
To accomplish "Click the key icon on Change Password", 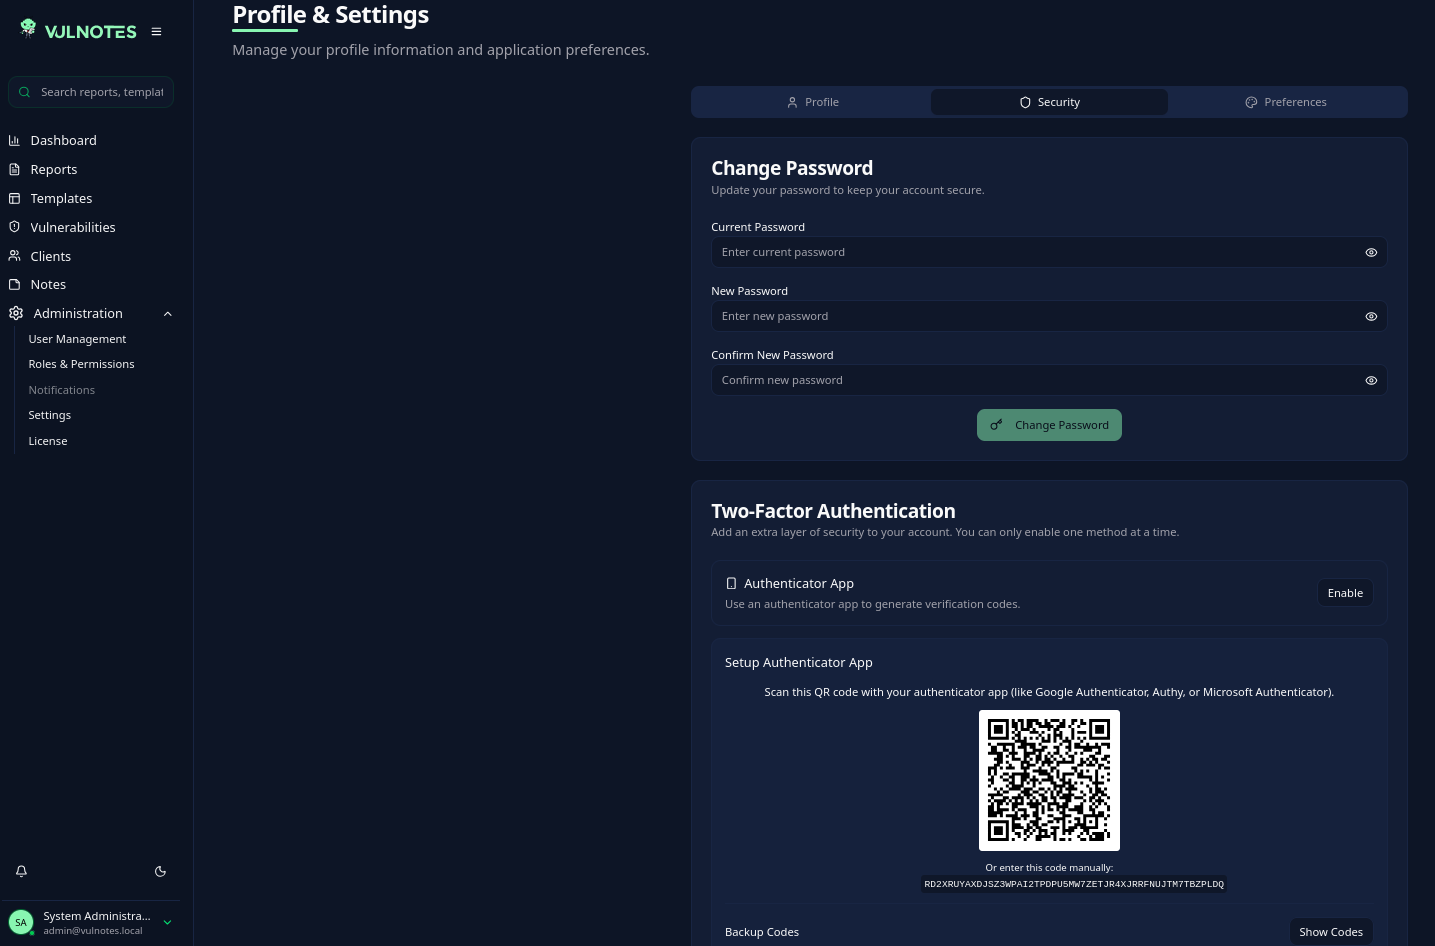I will coord(996,425).
